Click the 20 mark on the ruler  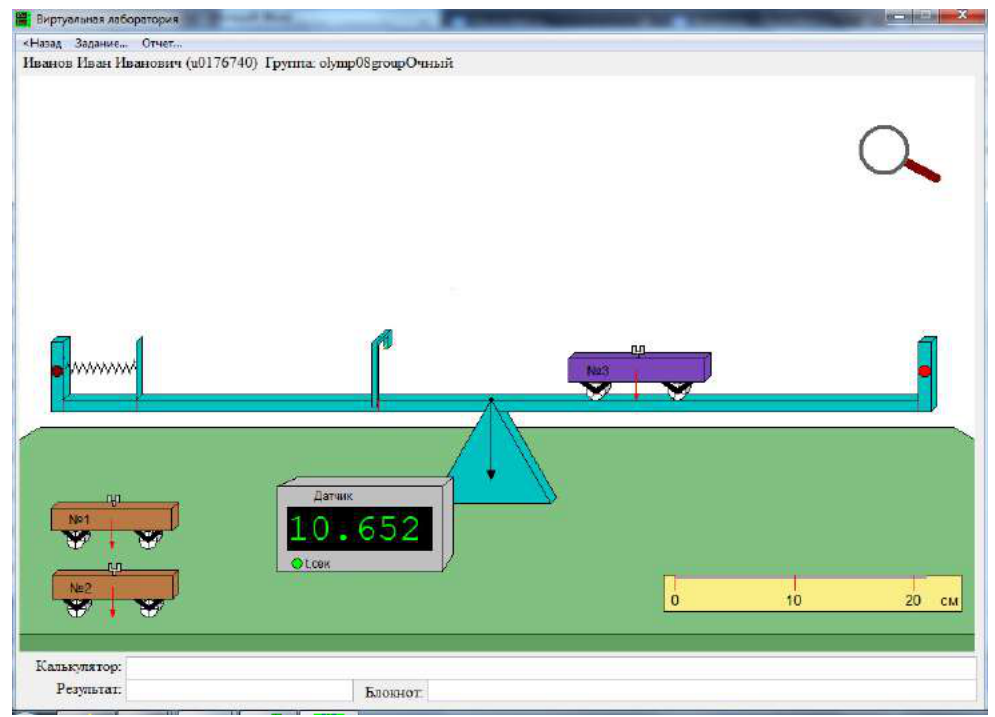pos(913,600)
